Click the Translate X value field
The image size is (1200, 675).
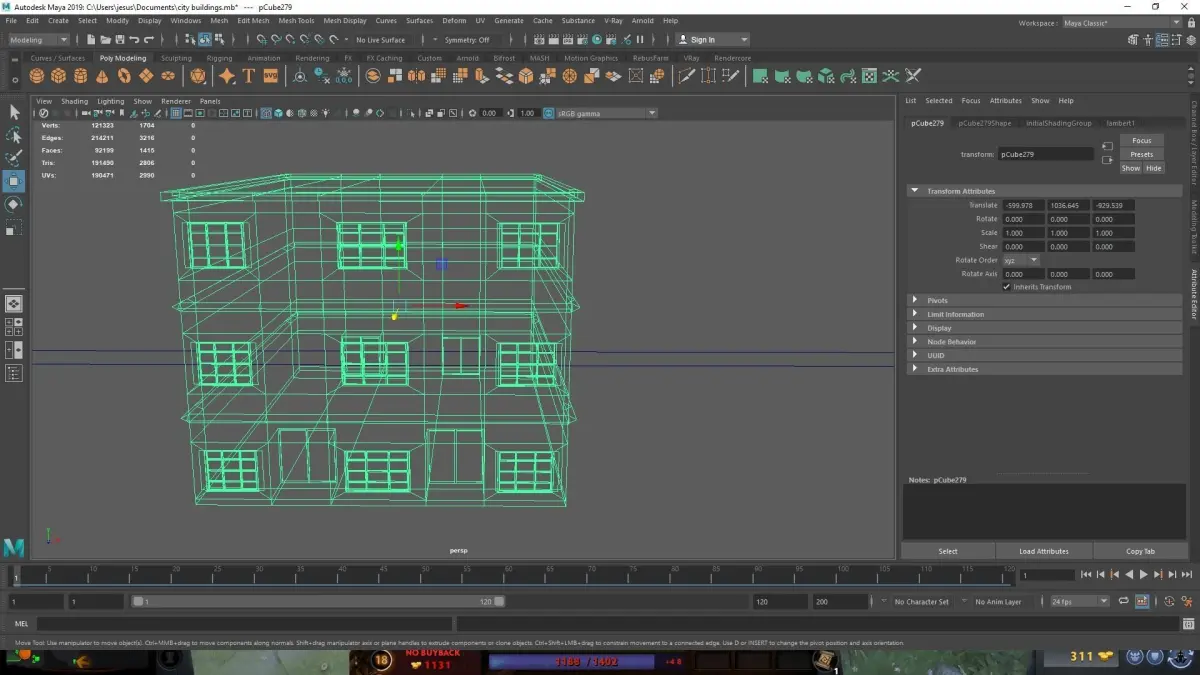point(1024,205)
